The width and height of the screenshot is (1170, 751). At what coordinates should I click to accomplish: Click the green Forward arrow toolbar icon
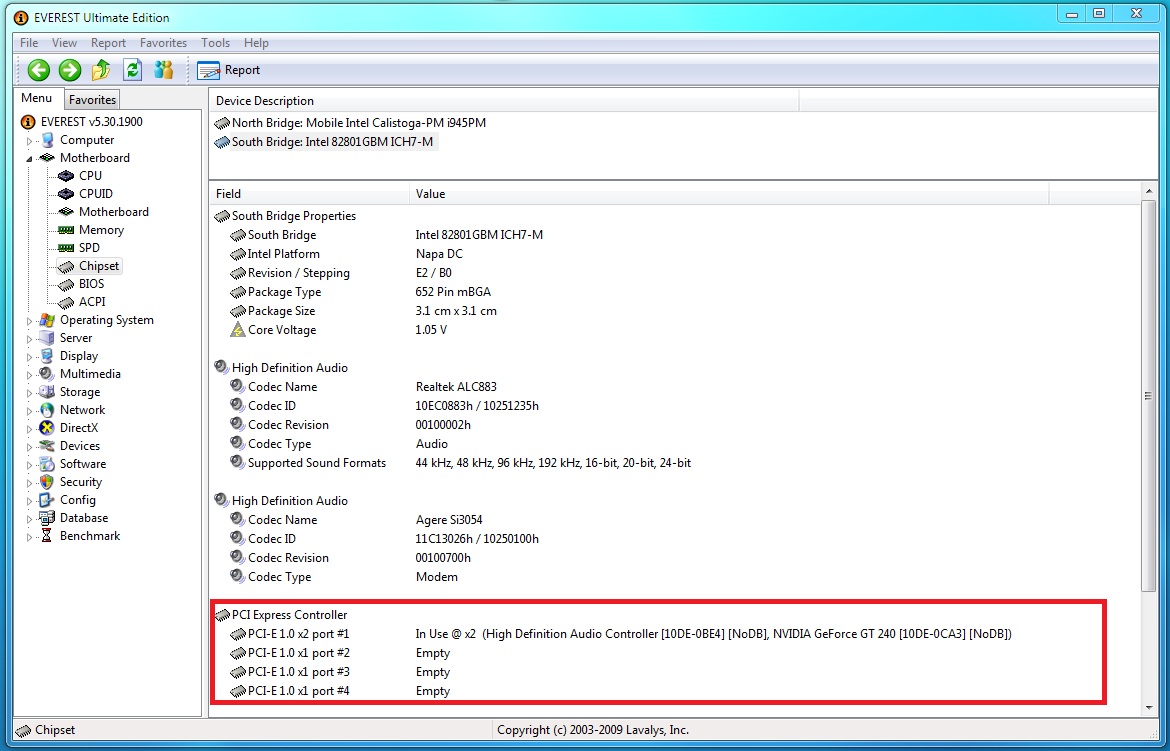pos(70,70)
